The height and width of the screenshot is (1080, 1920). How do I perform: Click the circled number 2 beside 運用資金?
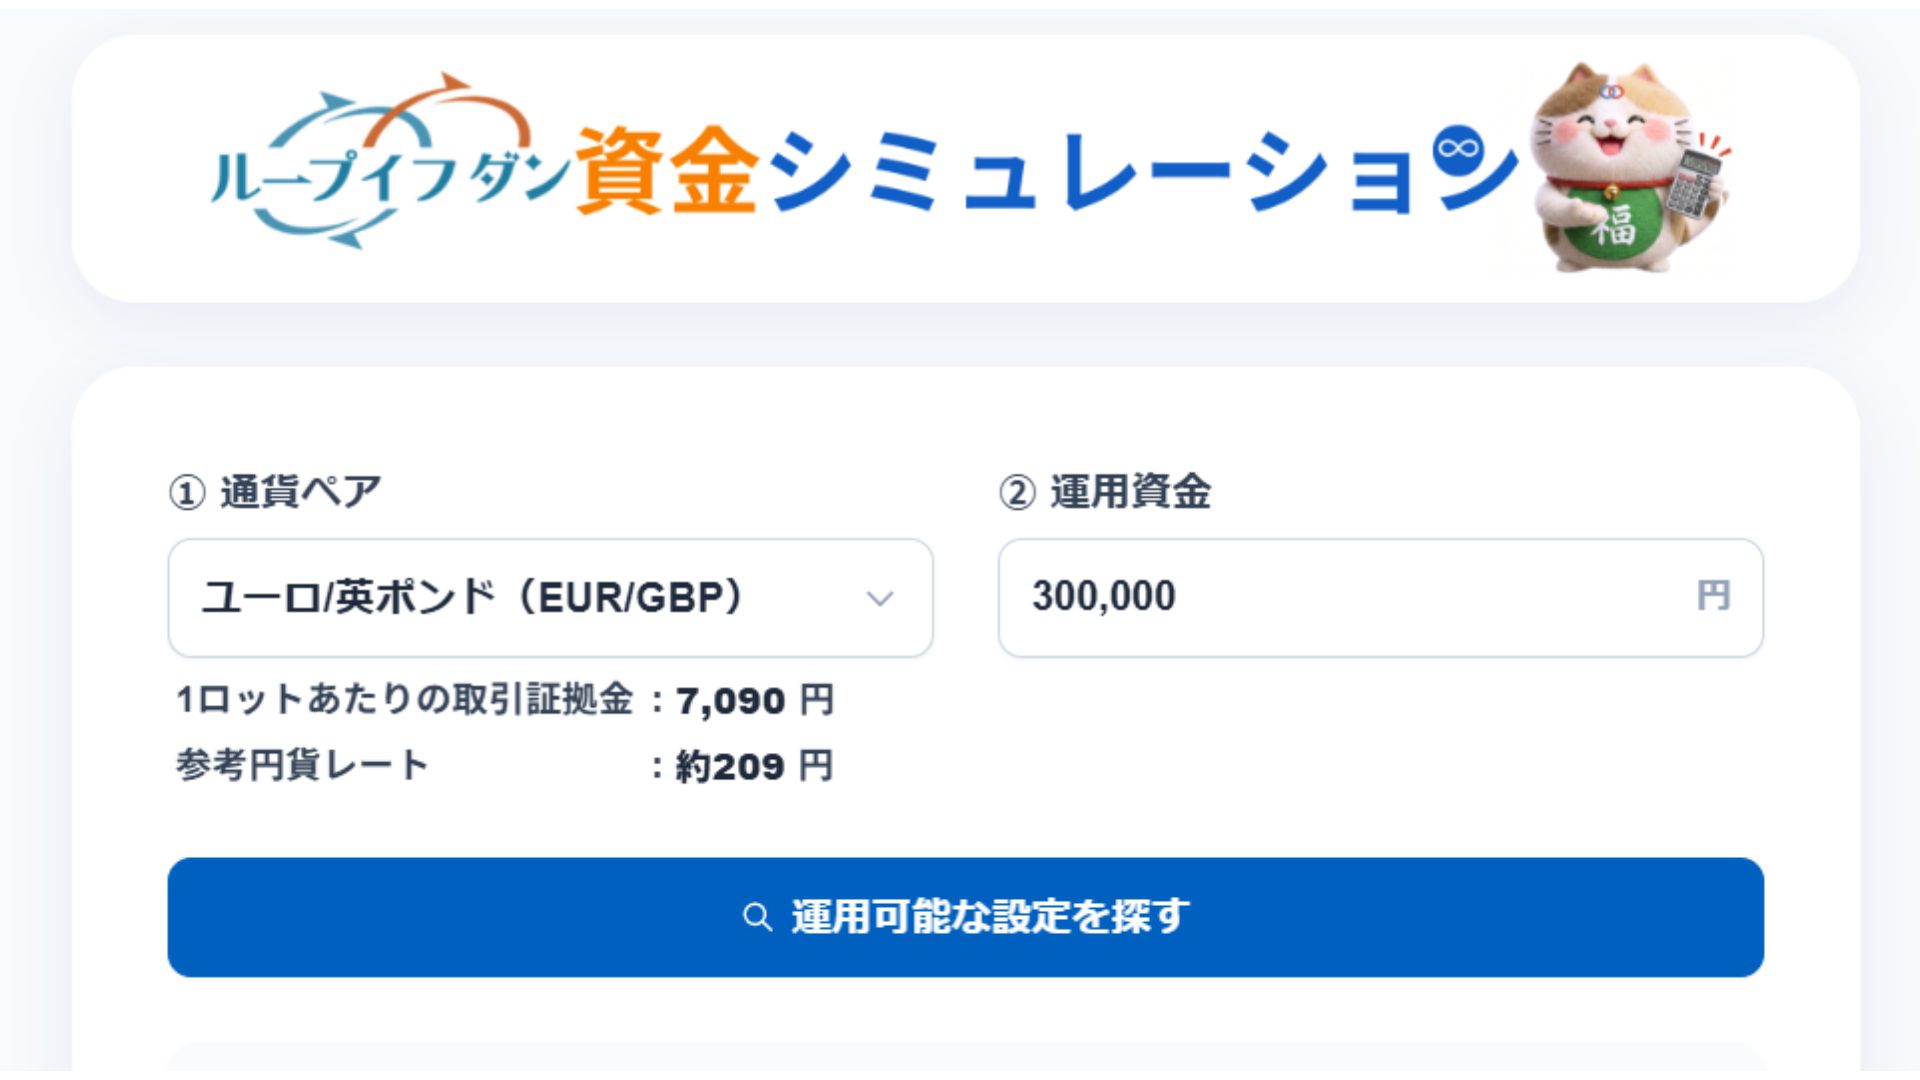click(x=1017, y=493)
